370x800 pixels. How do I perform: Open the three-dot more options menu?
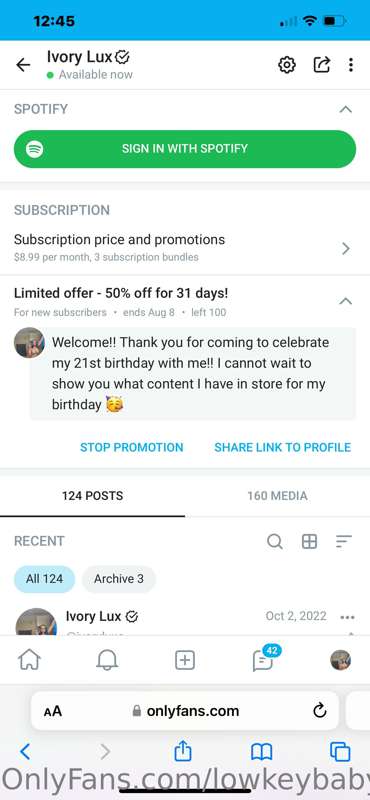click(x=351, y=65)
